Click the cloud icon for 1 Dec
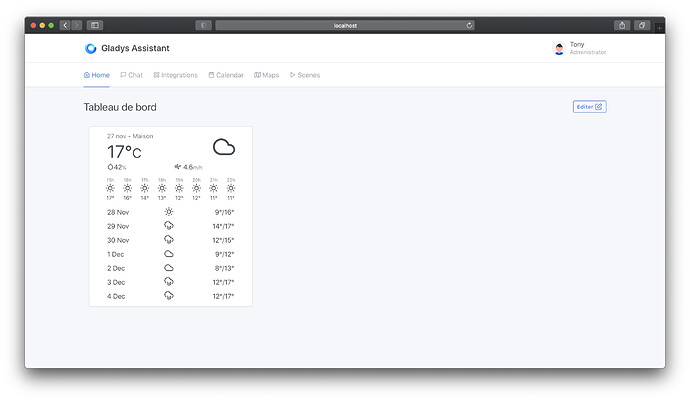The image size is (690, 401). [x=169, y=254]
